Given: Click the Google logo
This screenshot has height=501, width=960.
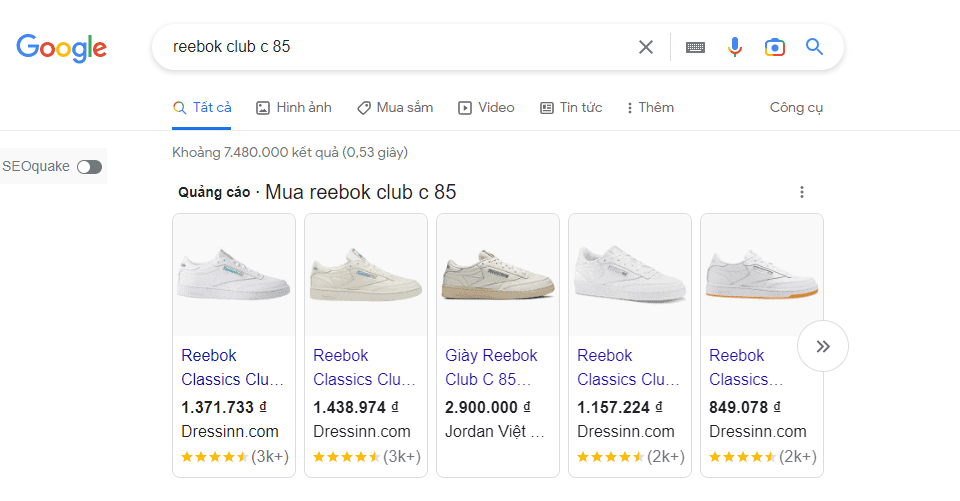Looking at the screenshot, I should click(61, 48).
